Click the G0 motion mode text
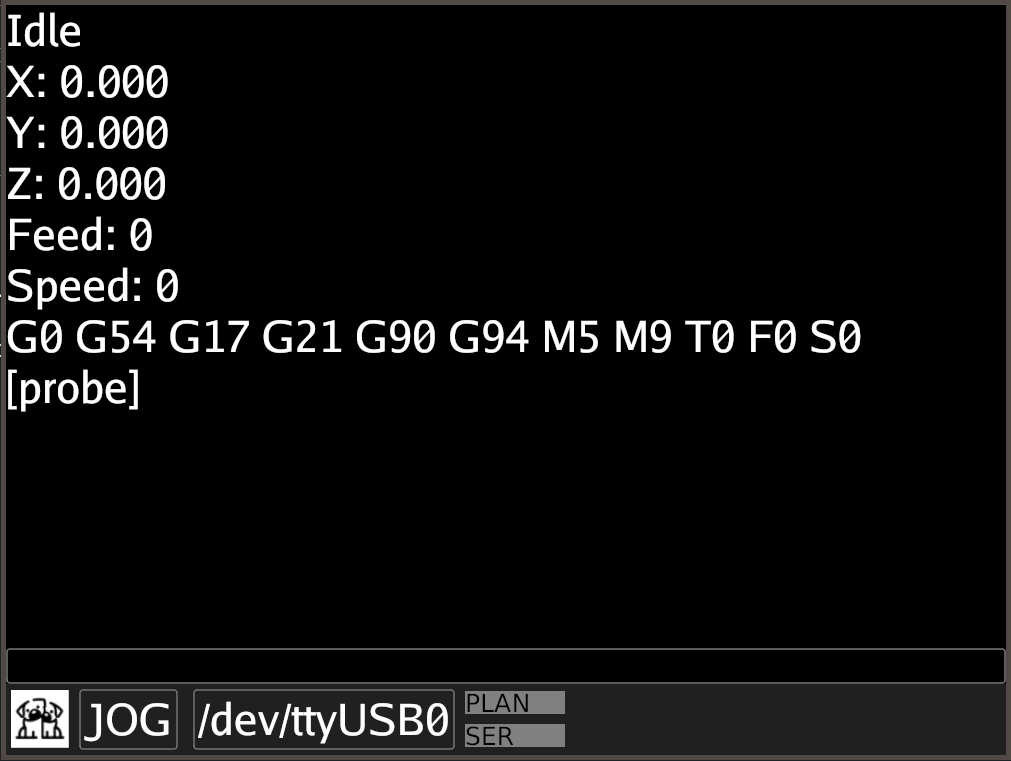The width and height of the screenshot is (1011, 761). [35, 337]
